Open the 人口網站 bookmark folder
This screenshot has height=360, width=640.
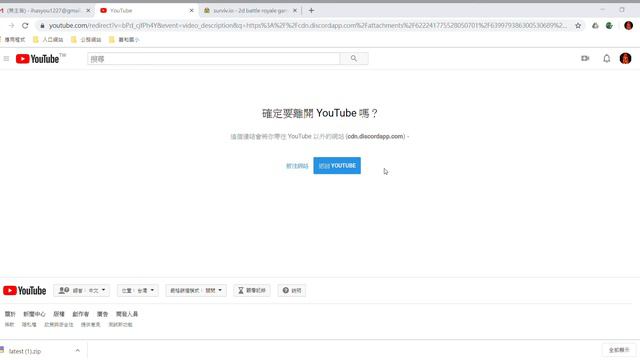click(48, 40)
